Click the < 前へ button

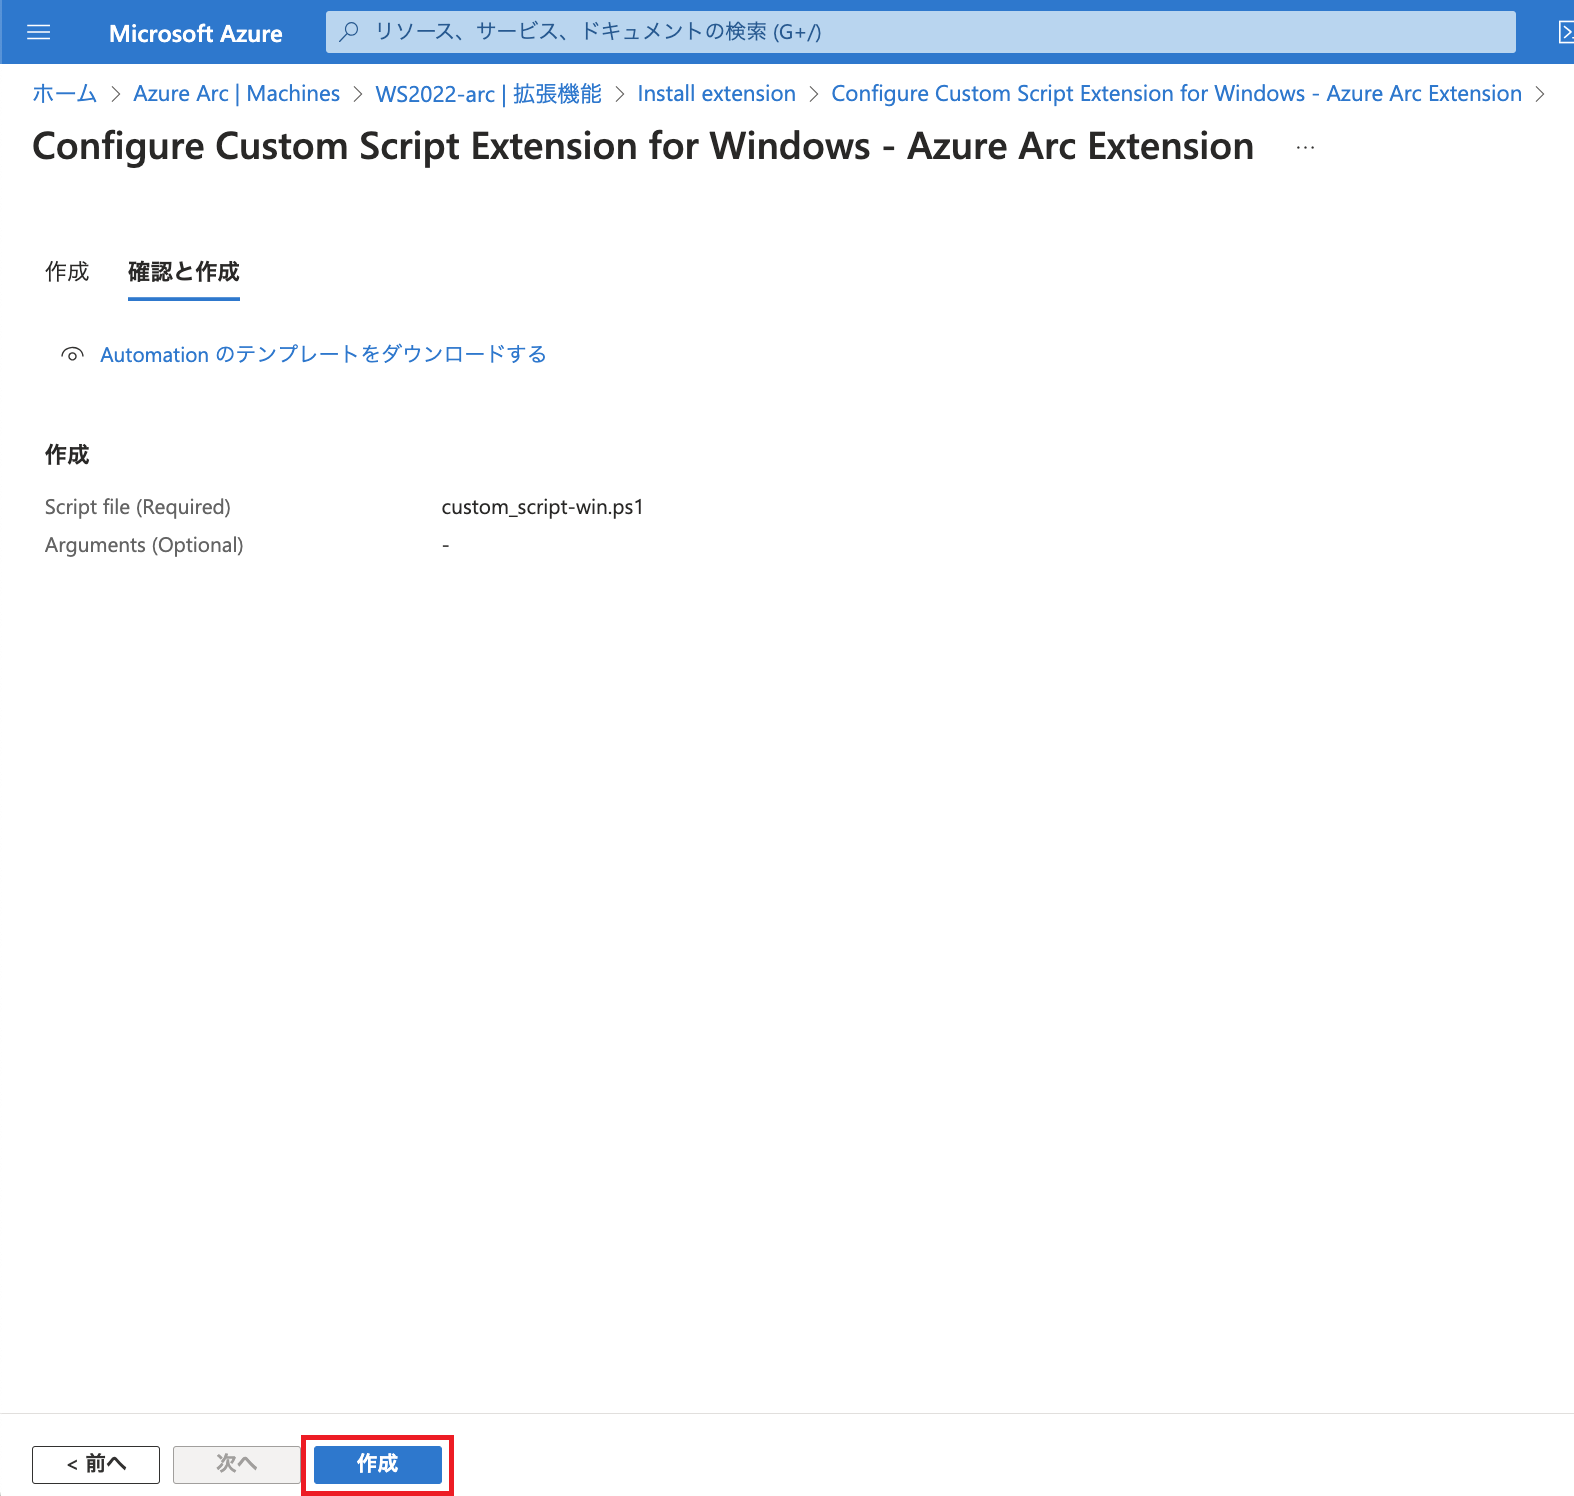pyautogui.click(x=96, y=1465)
